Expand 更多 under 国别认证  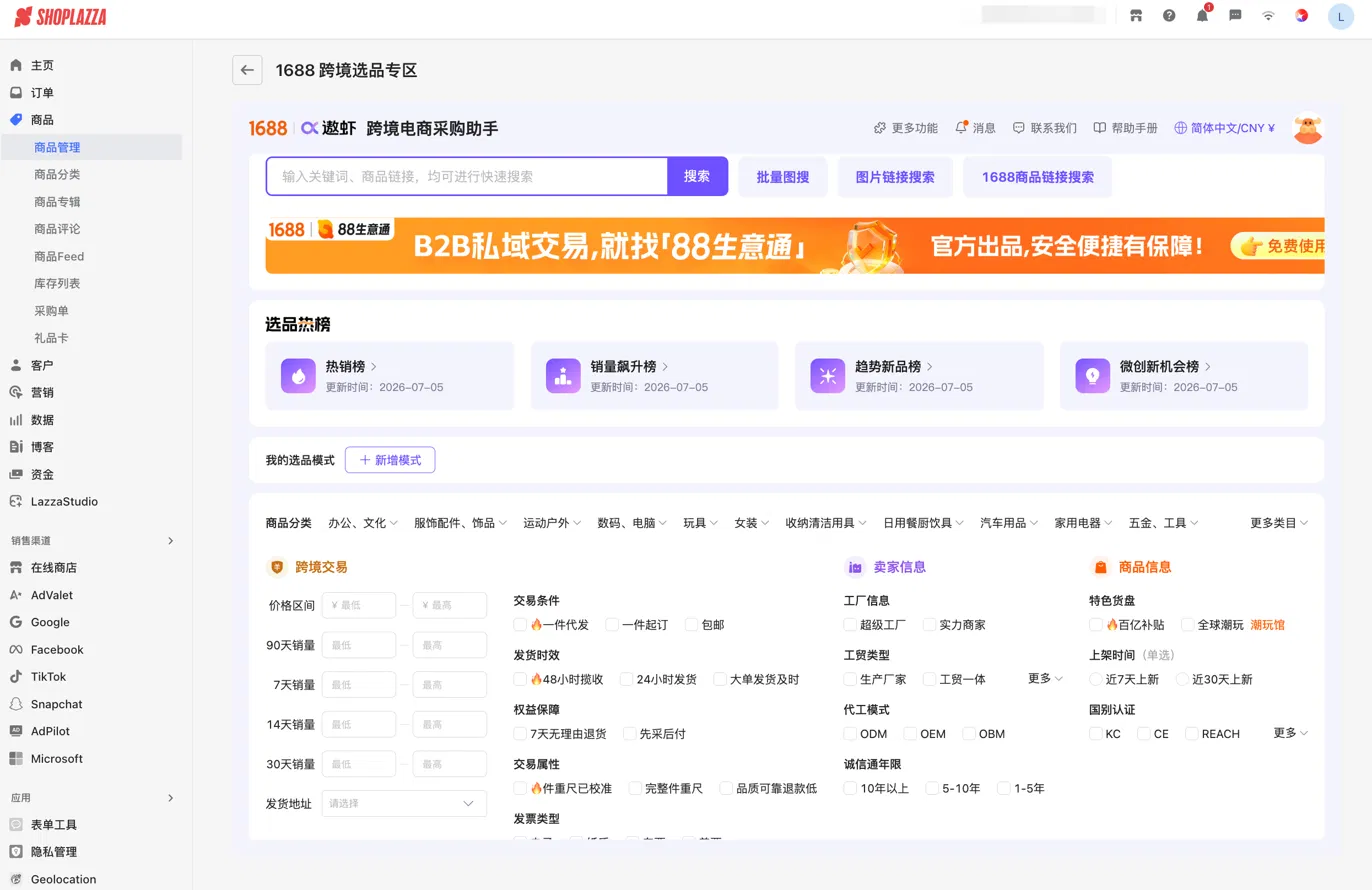[1290, 733]
